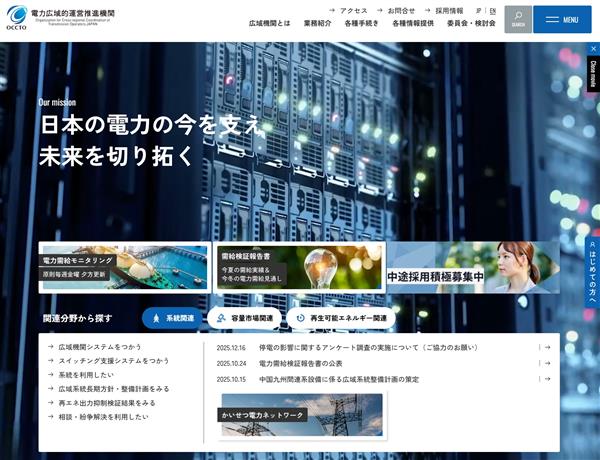Image resolution: width=600 pixels, height=460 pixels.
Task: Open the 中途採用積極募集中 banner
Action: coord(474,268)
